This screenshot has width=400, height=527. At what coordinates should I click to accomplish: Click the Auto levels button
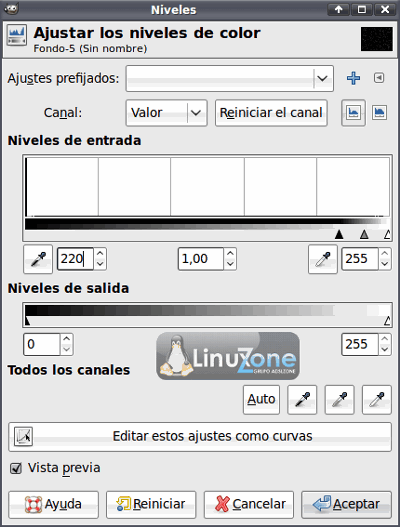pyautogui.click(x=261, y=400)
